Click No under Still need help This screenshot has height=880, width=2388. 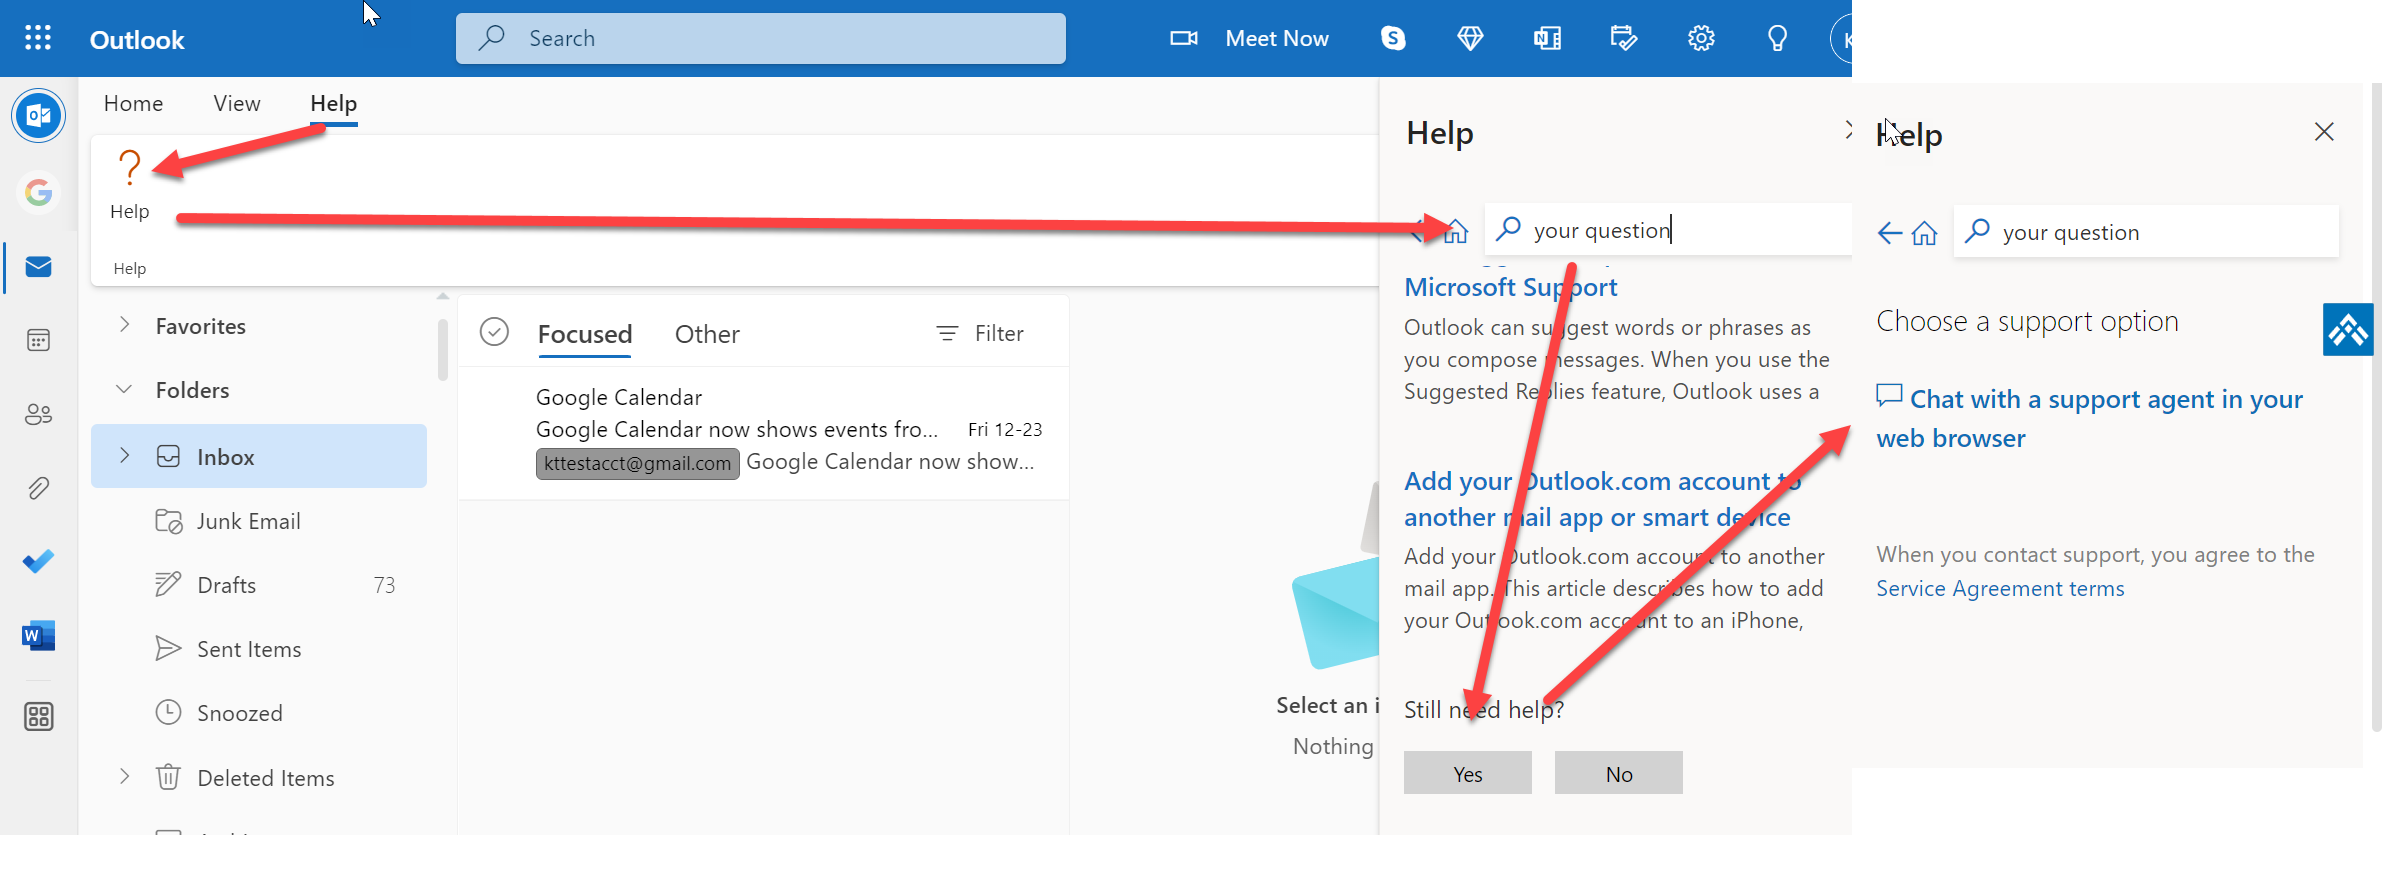[x=1619, y=773]
